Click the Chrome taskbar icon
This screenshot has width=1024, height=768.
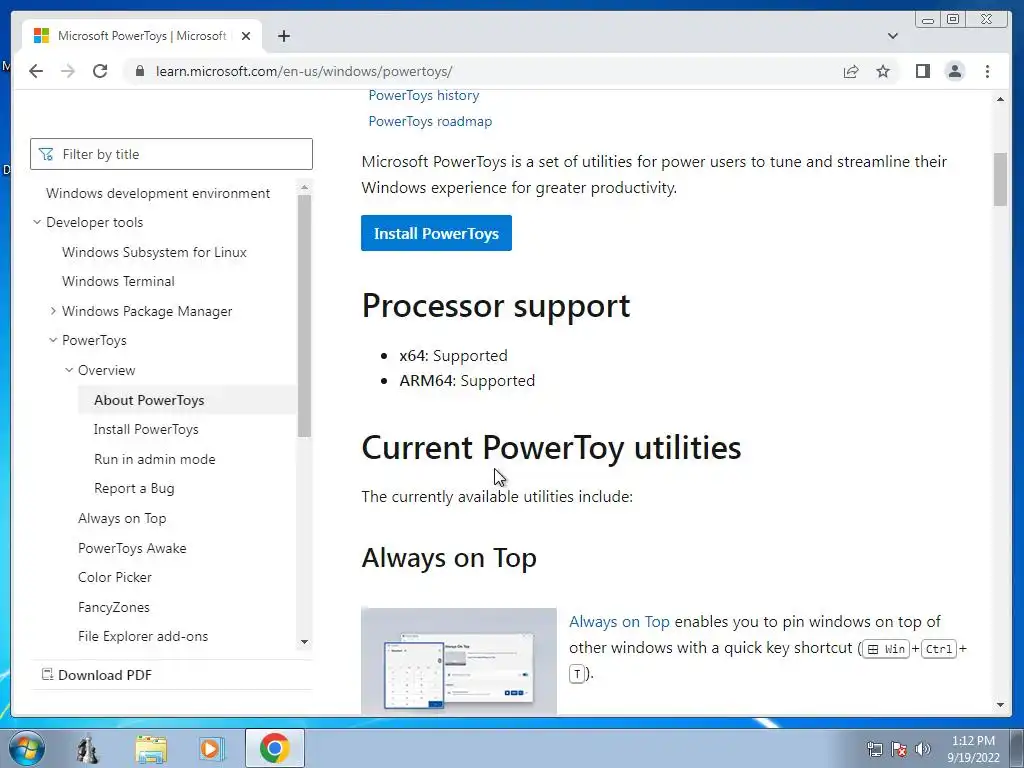[x=274, y=748]
